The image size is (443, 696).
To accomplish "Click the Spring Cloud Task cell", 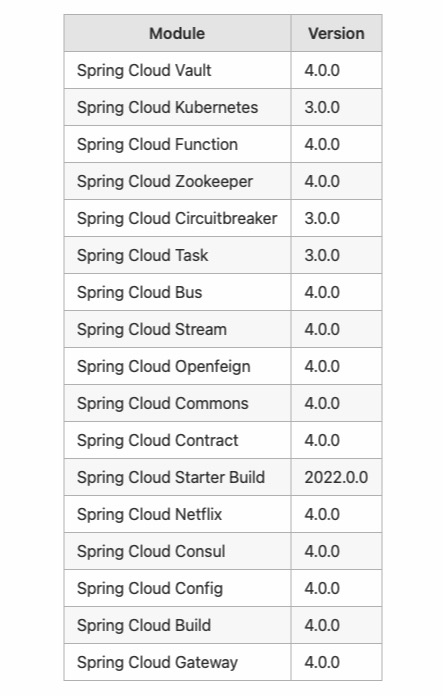I will coord(178,255).
